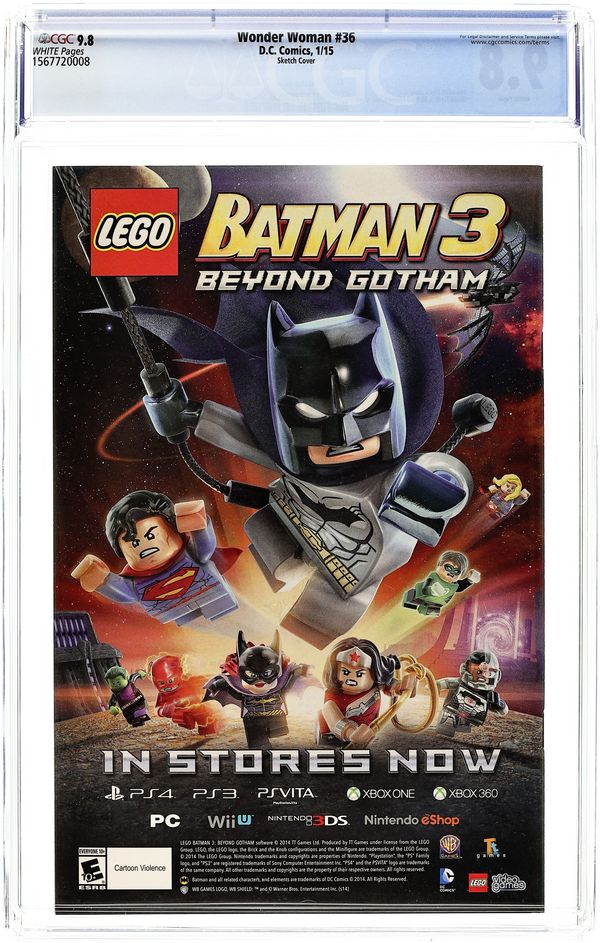Screen dimensions: 600x943
Task: Click the Cartoon Violence descriptor box
Action: (139, 868)
